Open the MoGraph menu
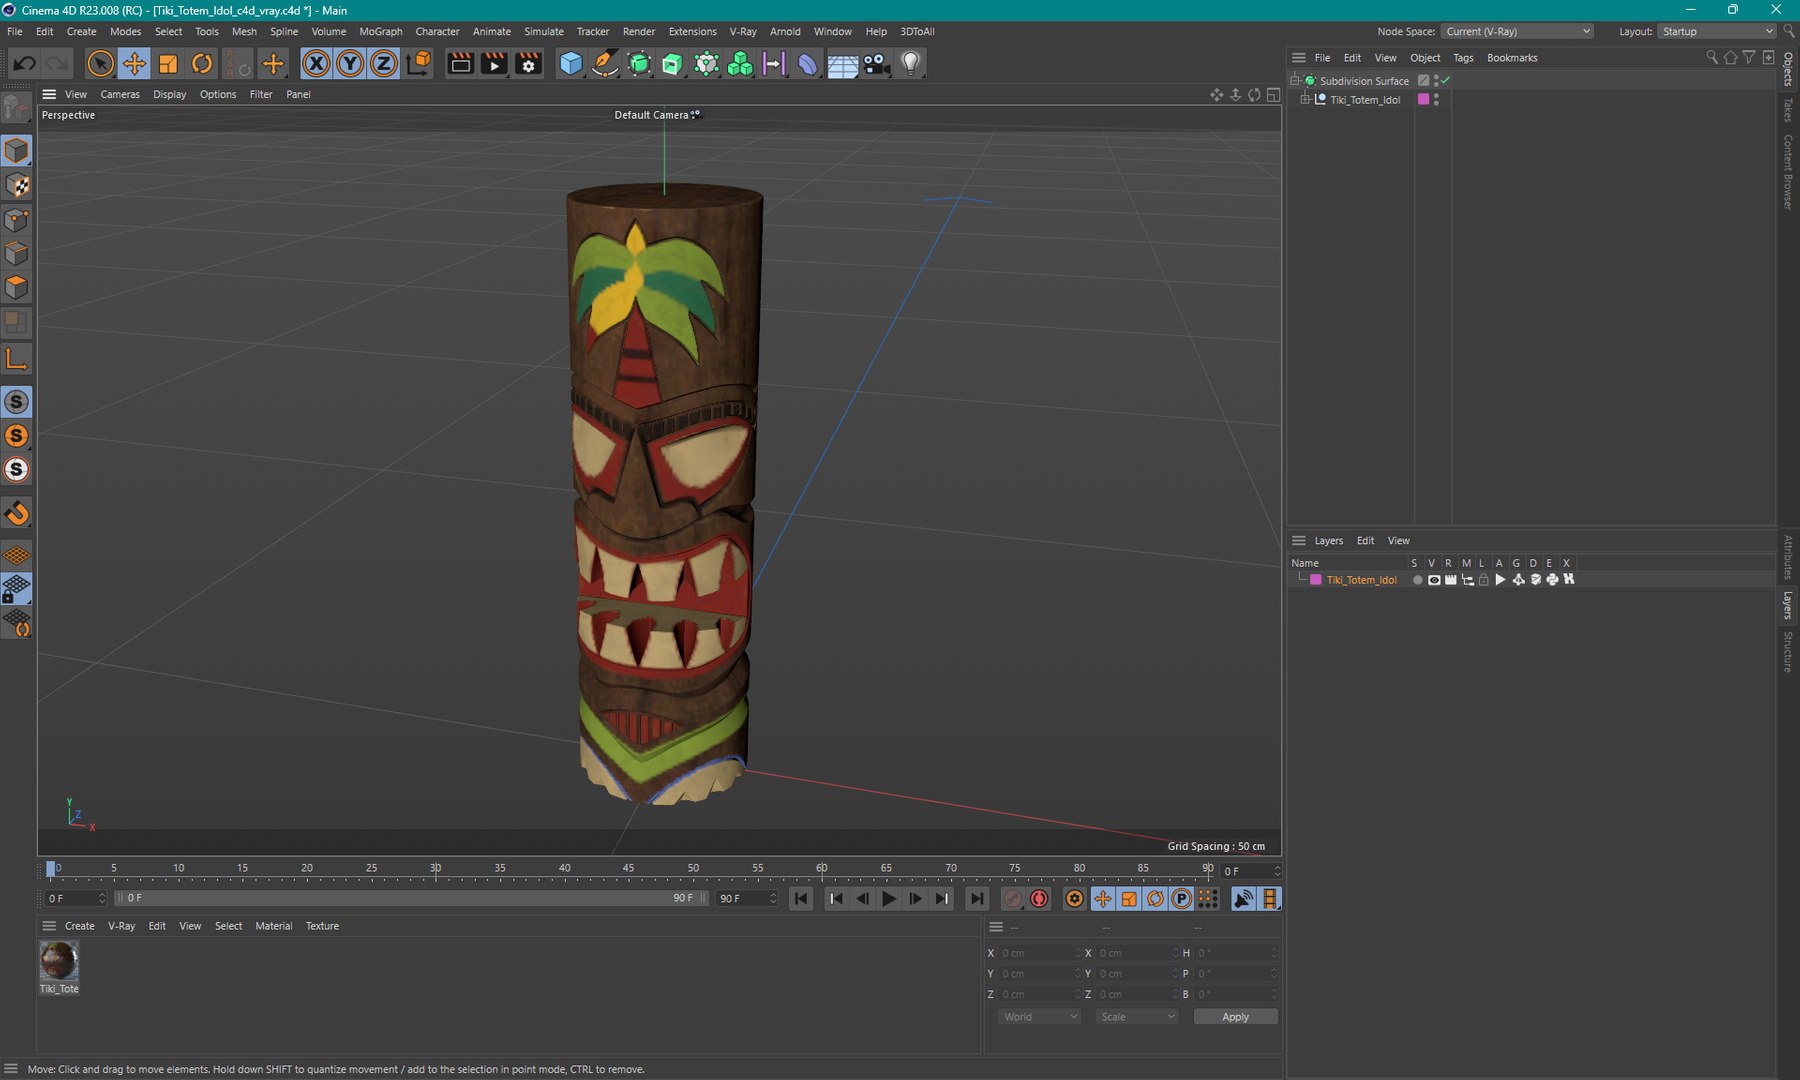1800x1080 pixels. point(381,32)
